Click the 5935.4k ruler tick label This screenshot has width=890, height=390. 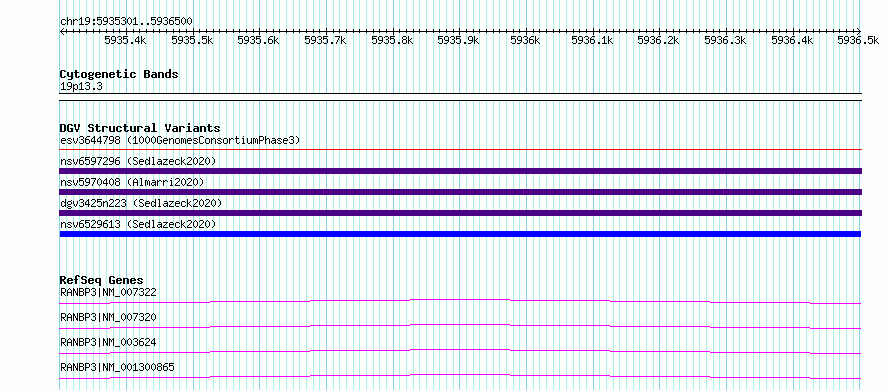tap(125, 40)
